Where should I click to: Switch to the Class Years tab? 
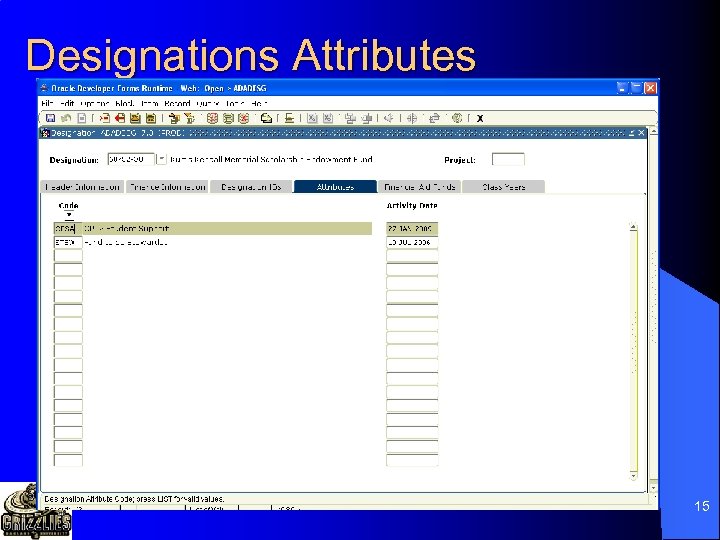coord(503,187)
